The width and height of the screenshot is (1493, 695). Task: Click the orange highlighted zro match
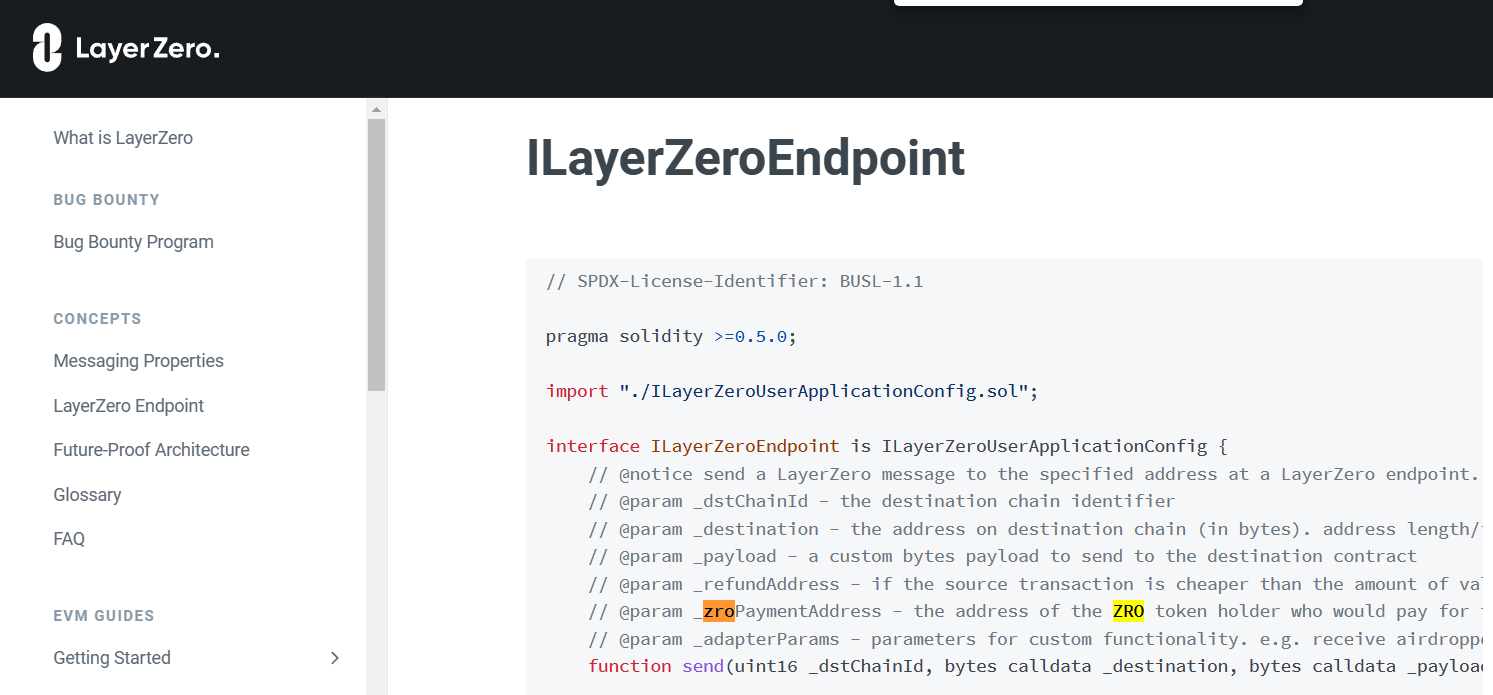click(x=718, y=611)
